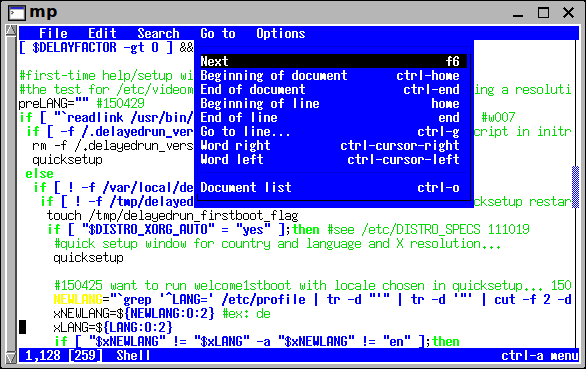The width and height of the screenshot is (586, 369).
Task: Open Go to line... dialog entry
Action: (x=333, y=132)
